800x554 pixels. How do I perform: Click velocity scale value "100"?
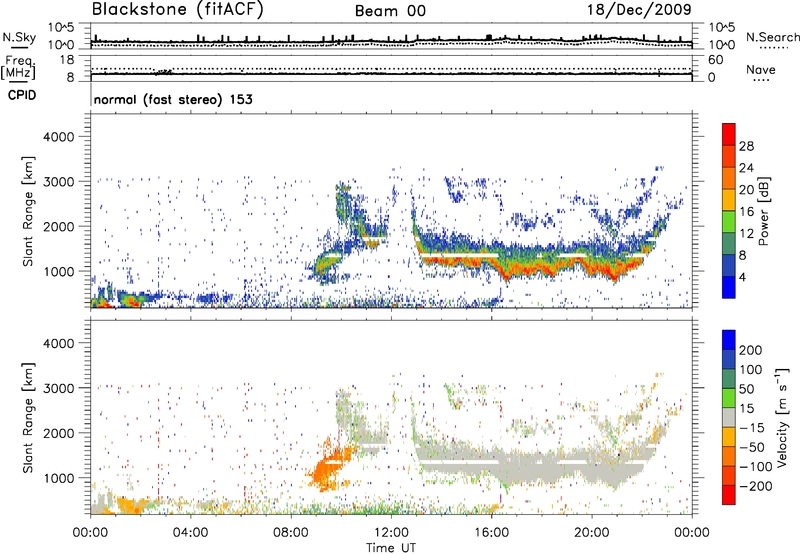tap(751, 369)
